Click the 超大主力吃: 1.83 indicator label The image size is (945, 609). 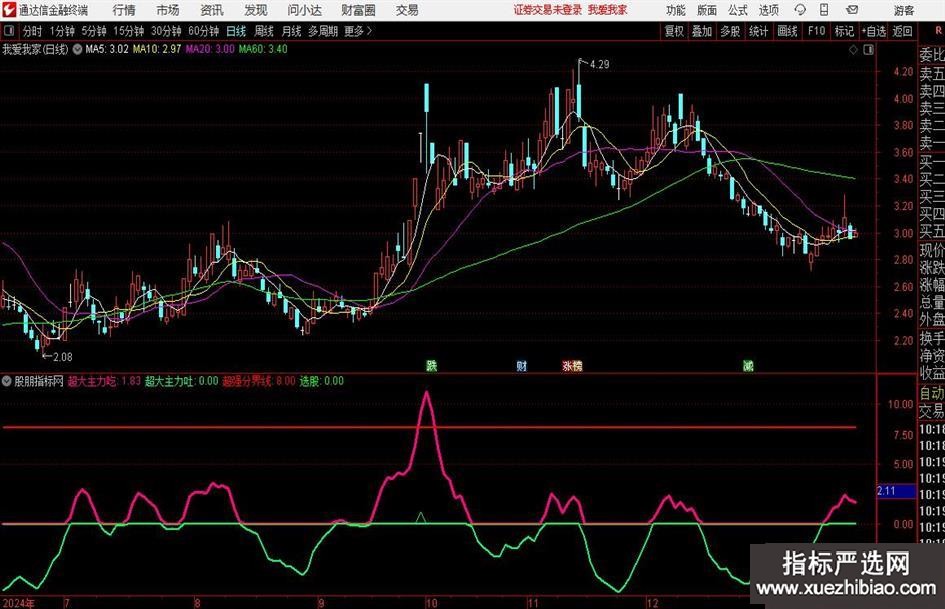pos(104,381)
